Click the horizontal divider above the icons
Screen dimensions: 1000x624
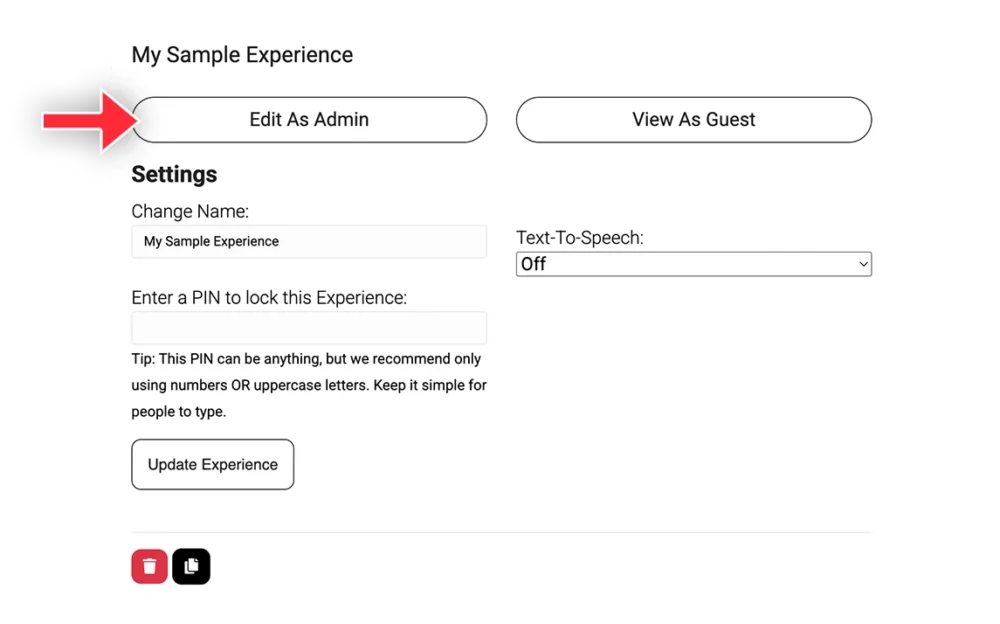tap(501, 532)
